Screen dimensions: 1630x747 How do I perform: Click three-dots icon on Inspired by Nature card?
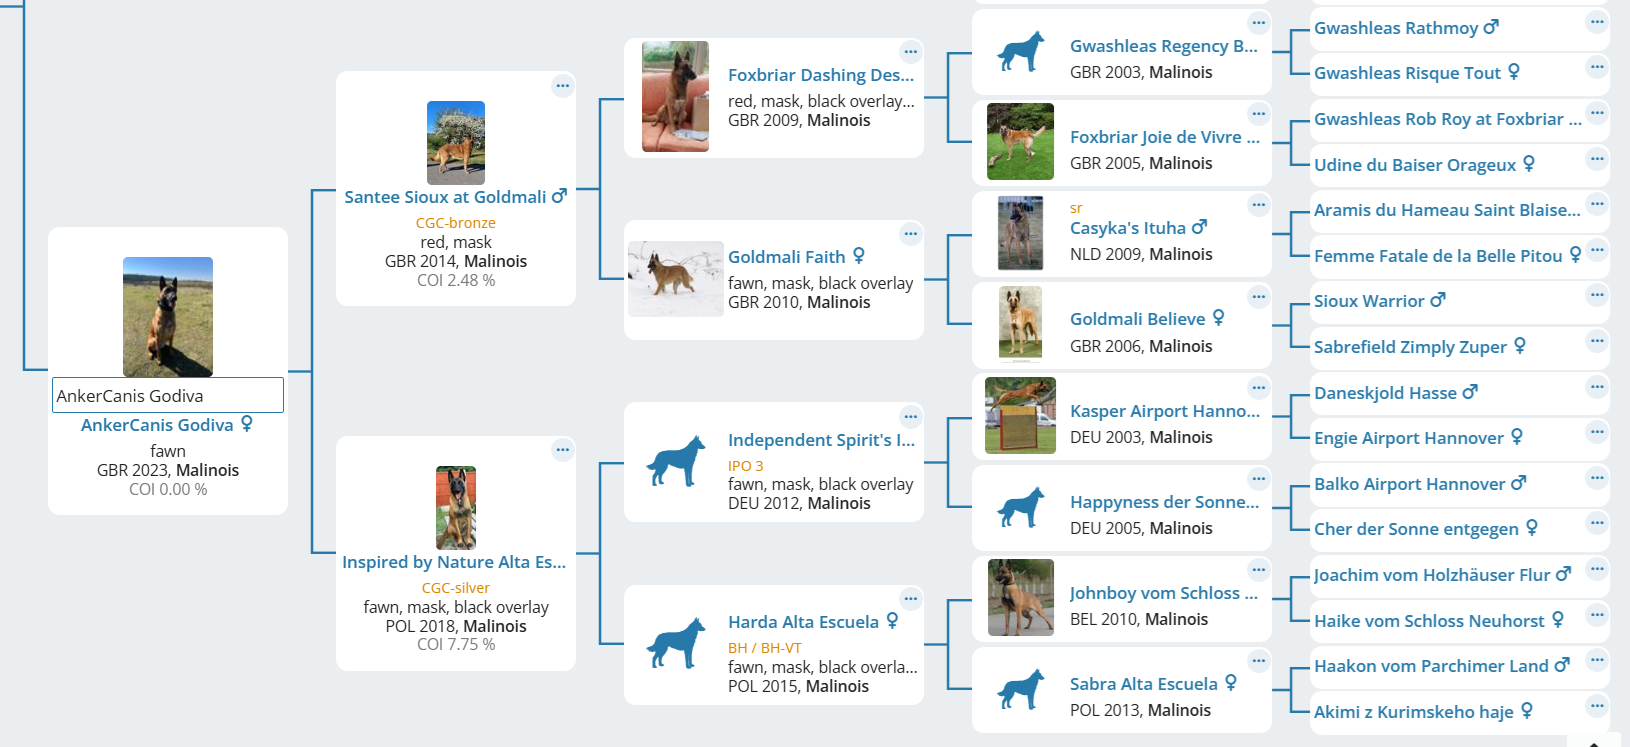coord(563,450)
